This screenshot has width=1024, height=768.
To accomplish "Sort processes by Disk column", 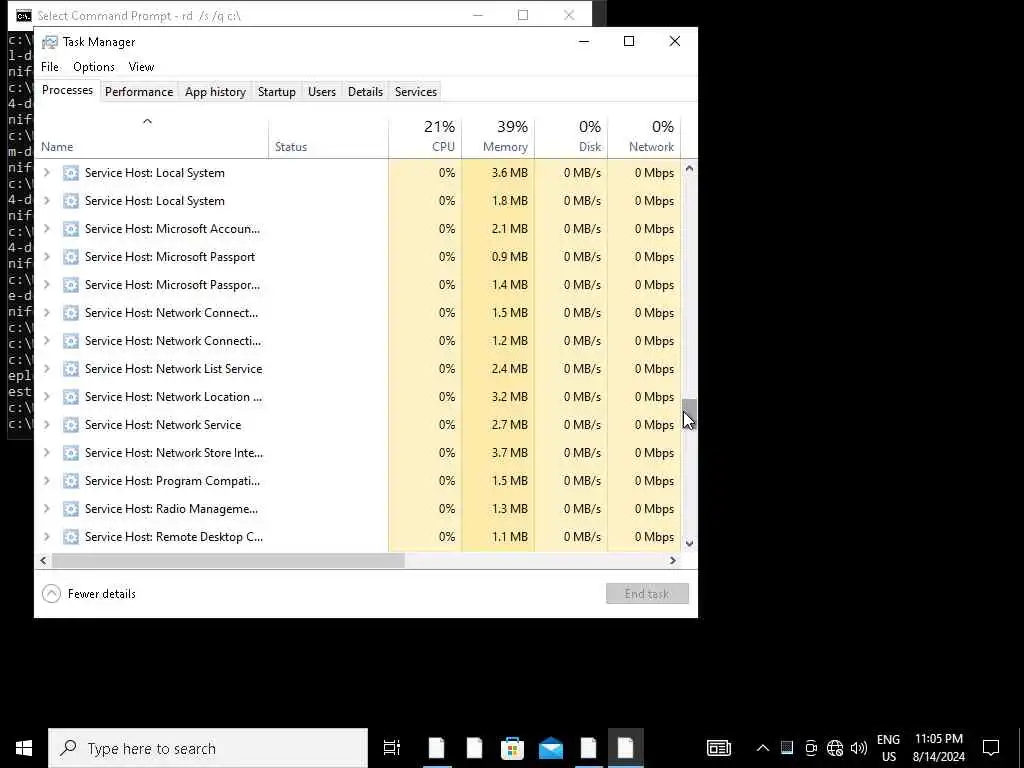I will (x=571, y=136).
